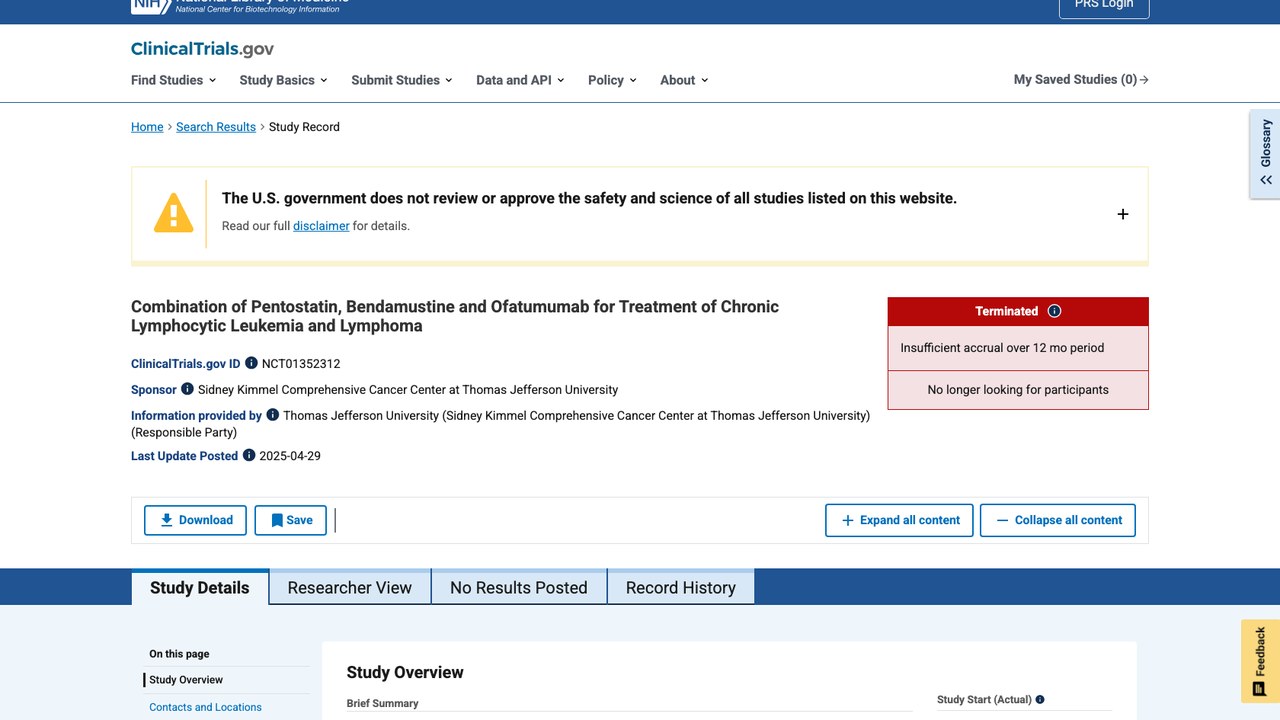This screenshot has height=720, width=1280.
Task: Open the Feedback side tab
Action: (x=1260, y=661)
